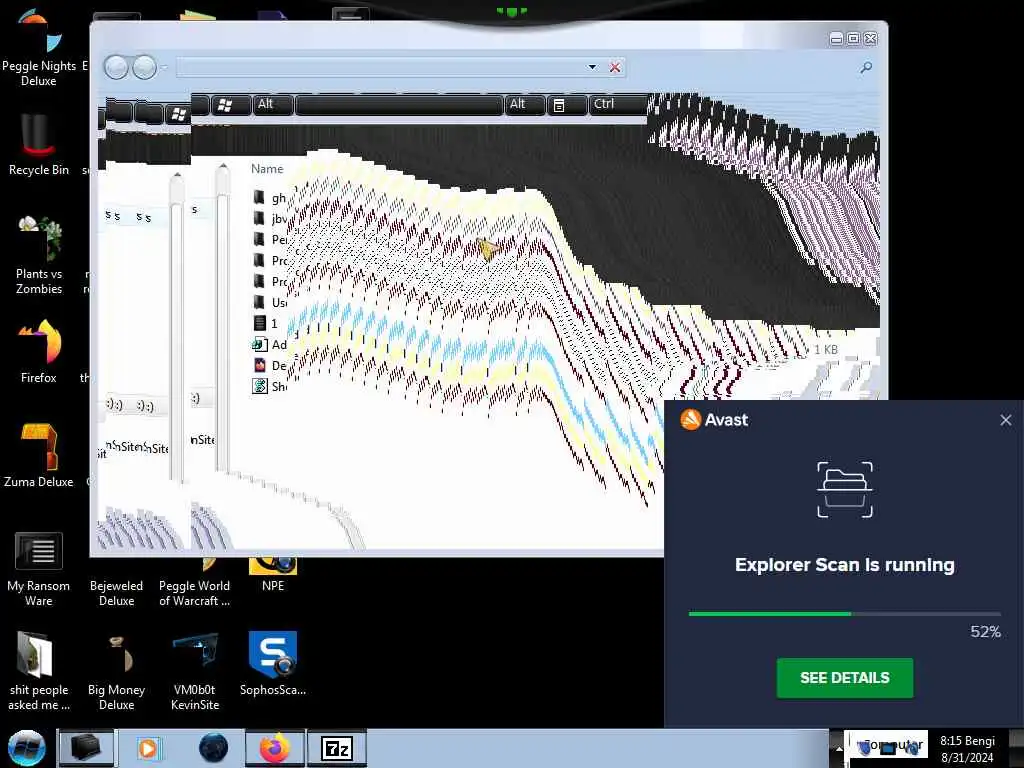Launch the SophosSca... desktop icon

[273, 663]
